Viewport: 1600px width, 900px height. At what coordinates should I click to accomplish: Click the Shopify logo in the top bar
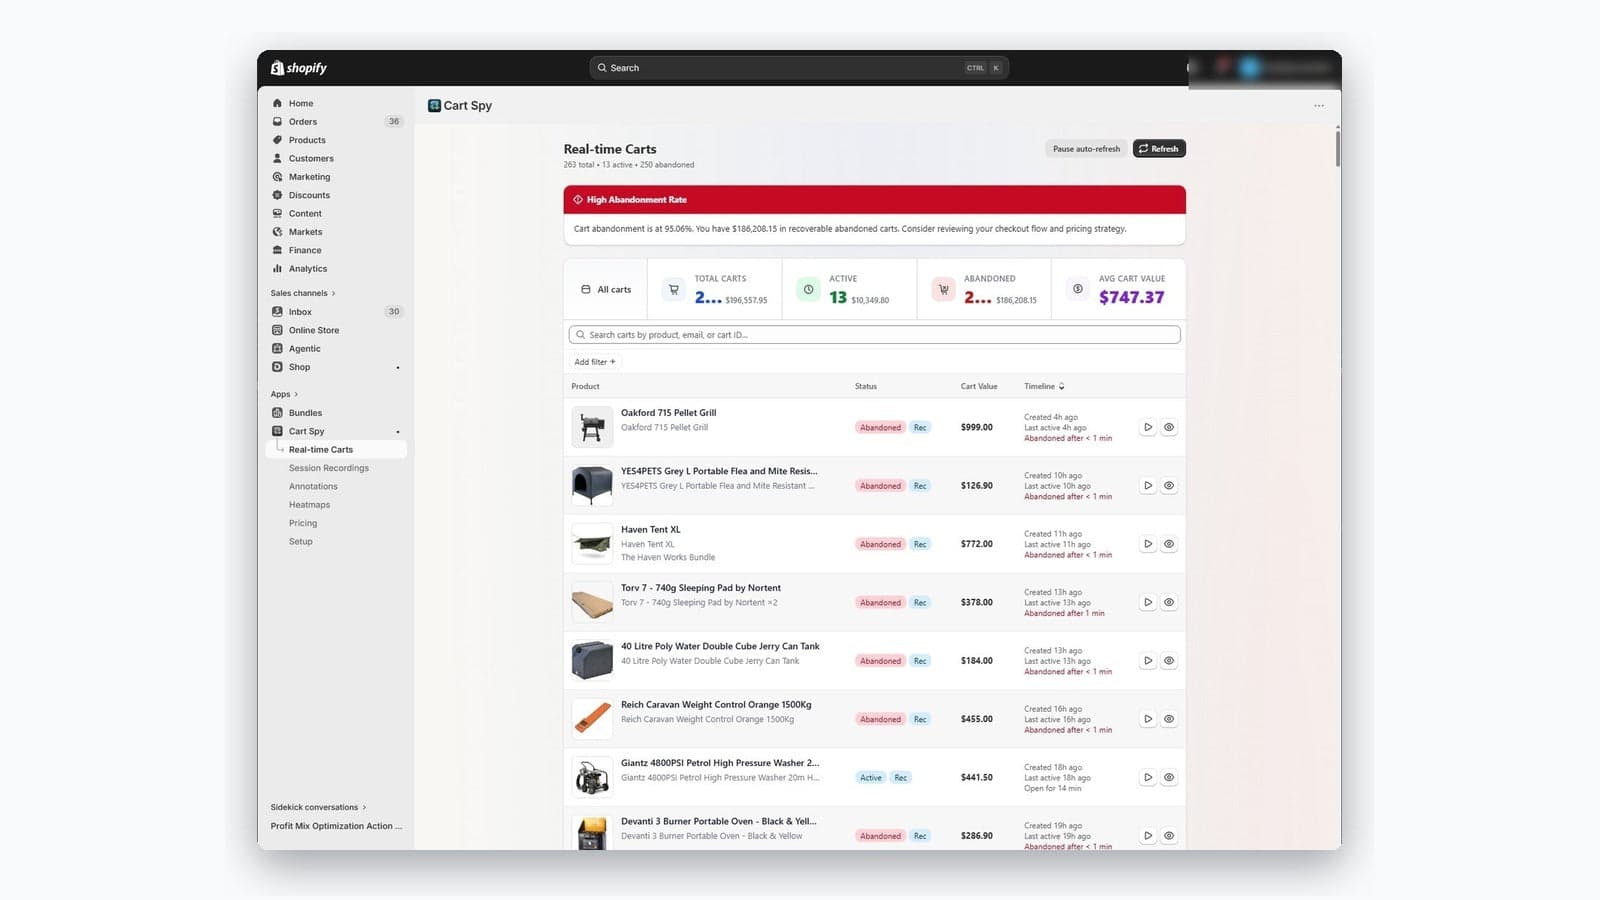299,68
